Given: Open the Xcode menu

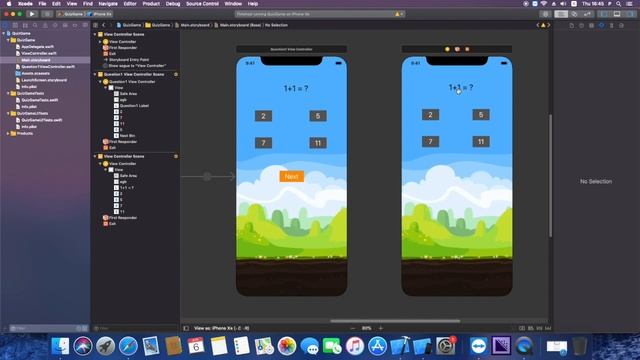Looking at the screenshot, I should pos(25,4).
